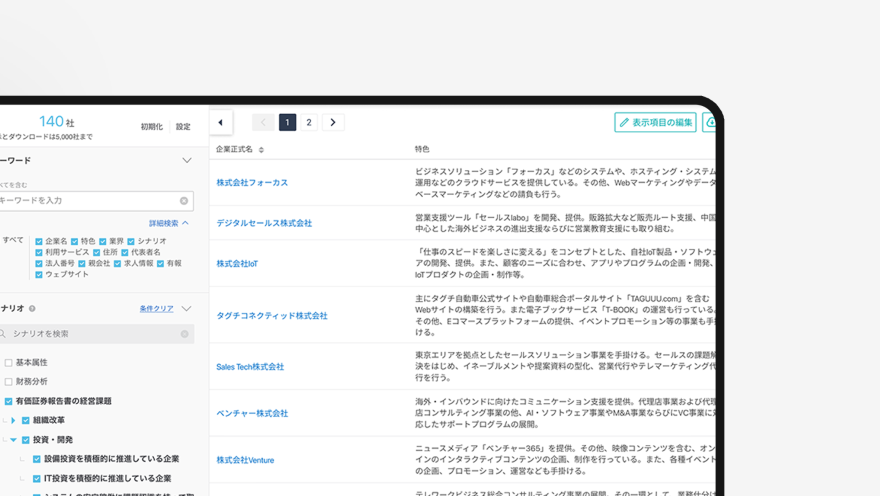Click the 特色 column header

(x=422, y=149)
